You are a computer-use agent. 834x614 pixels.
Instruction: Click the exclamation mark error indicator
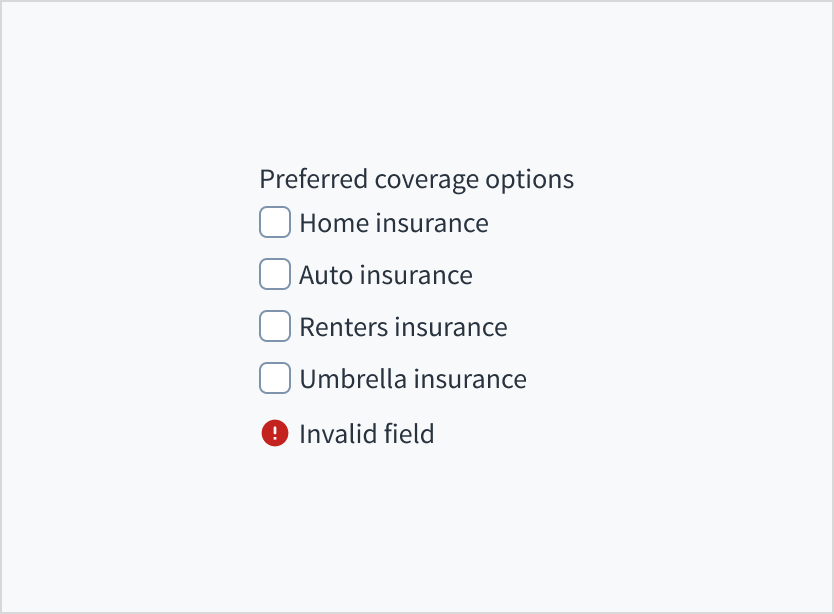[274, 433]
